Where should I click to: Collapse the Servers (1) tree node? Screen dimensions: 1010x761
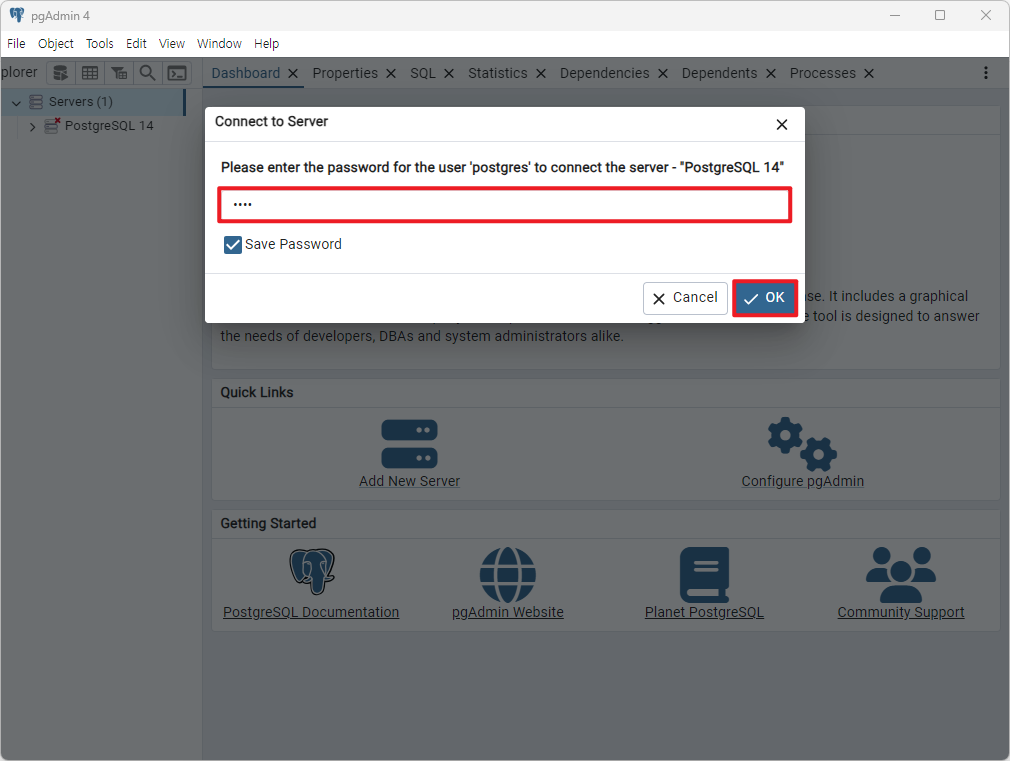click(16, 102)
